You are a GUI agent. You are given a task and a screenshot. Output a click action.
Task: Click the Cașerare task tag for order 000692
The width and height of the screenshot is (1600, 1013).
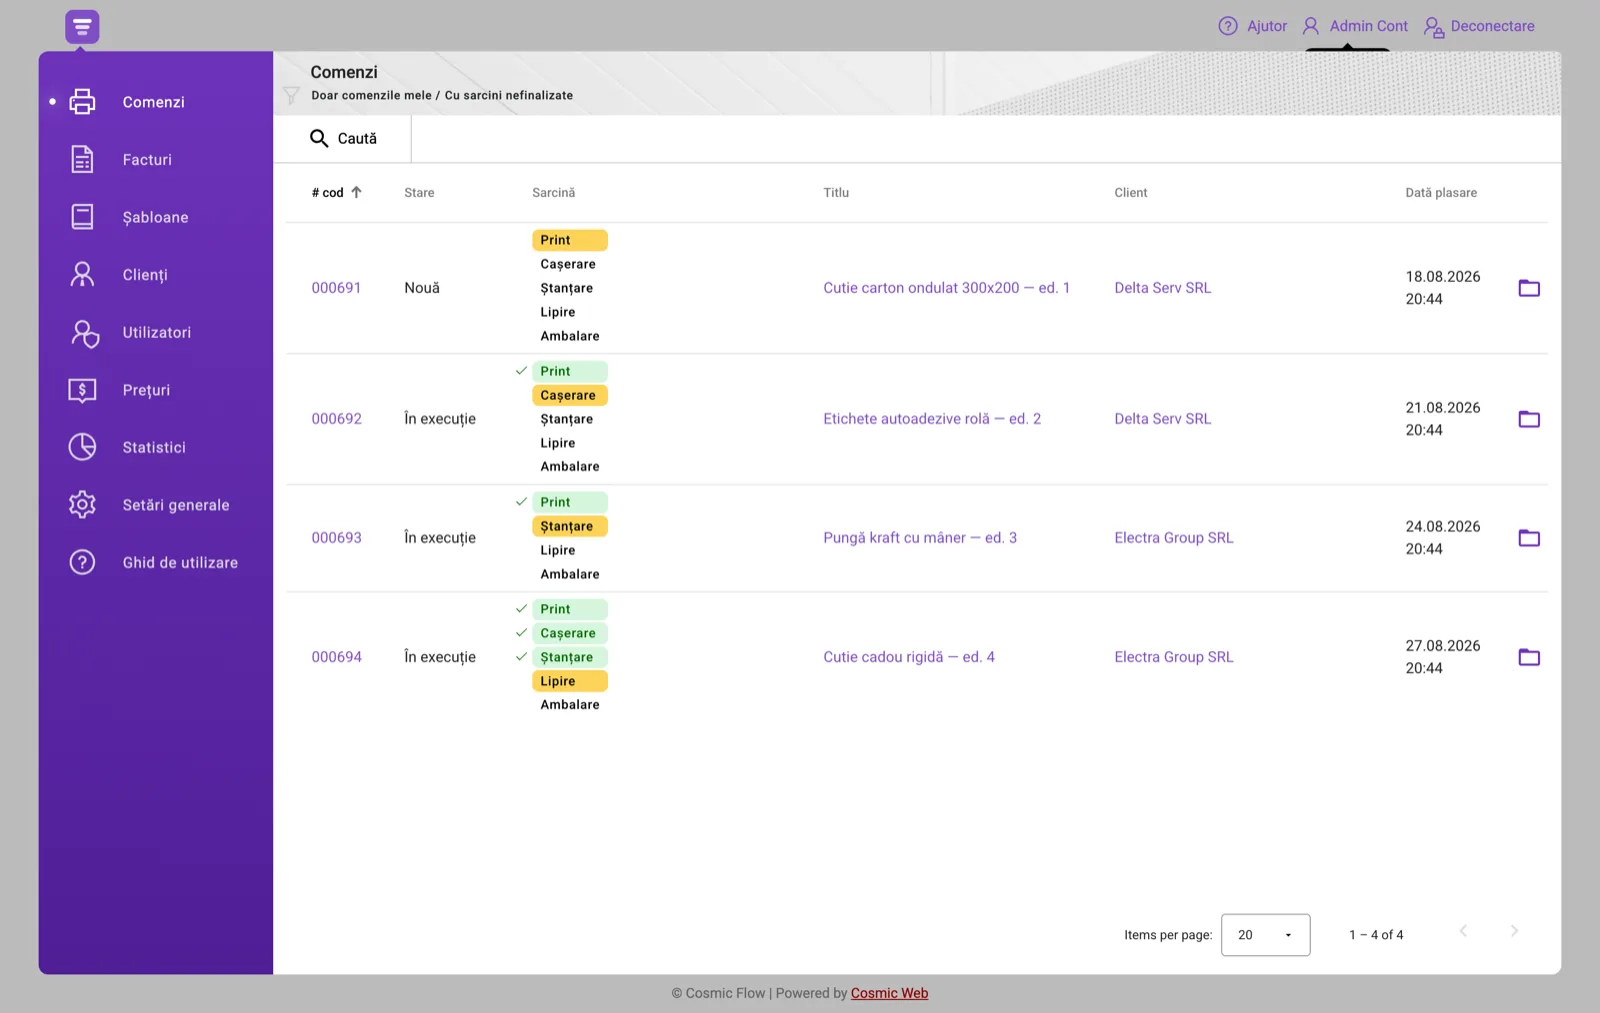570,395
